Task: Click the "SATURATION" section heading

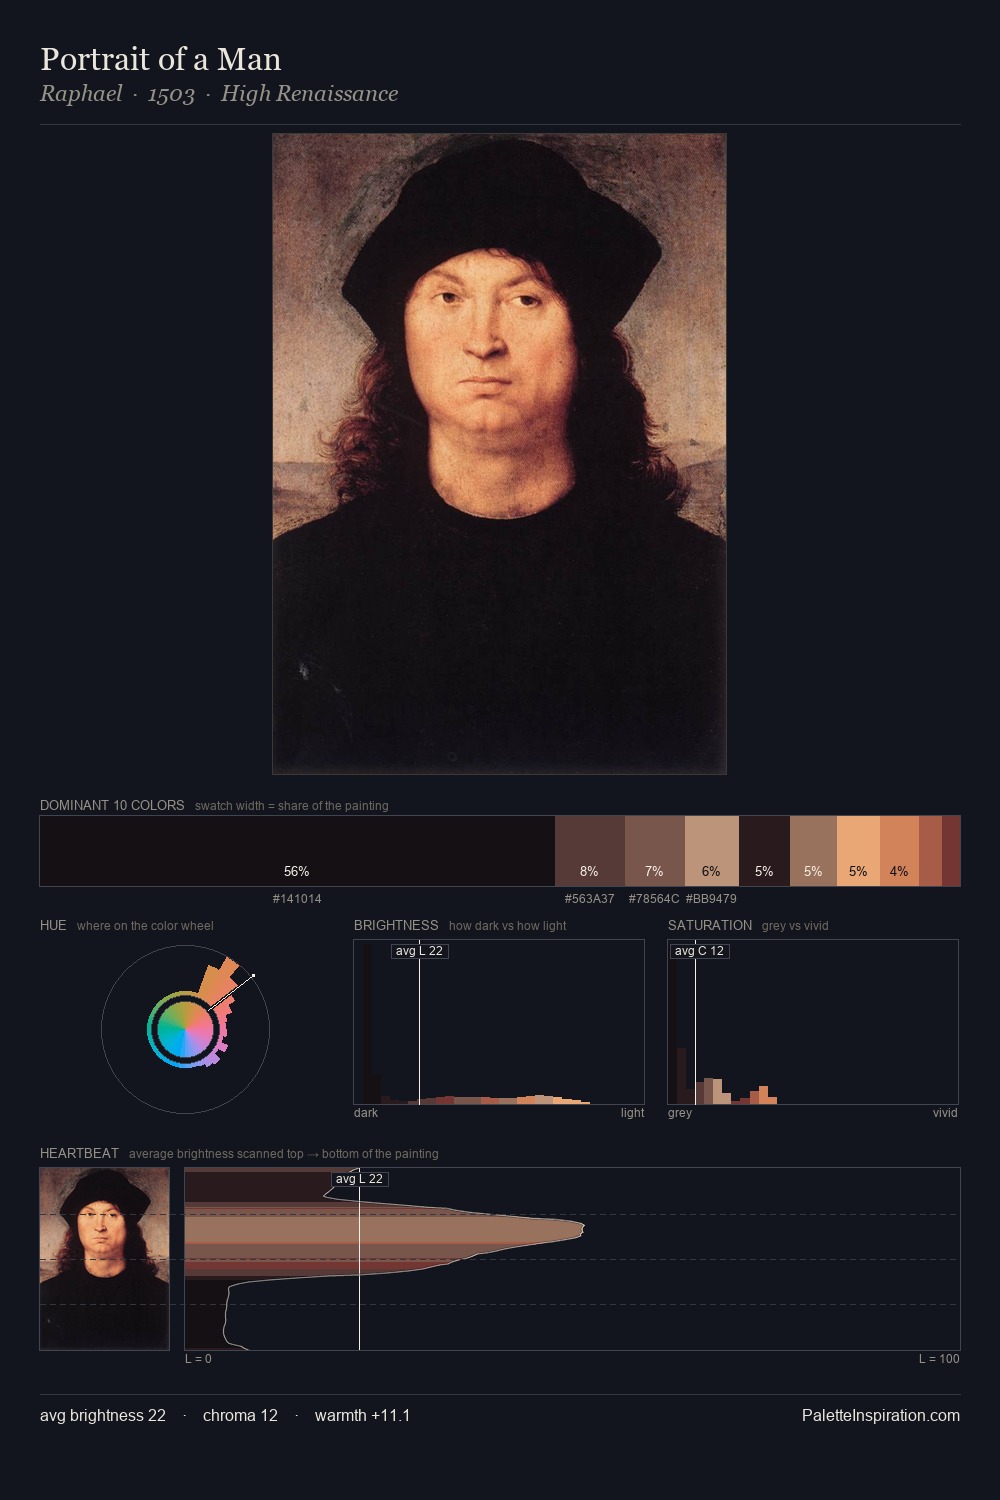Action: (x=710, y=925)
